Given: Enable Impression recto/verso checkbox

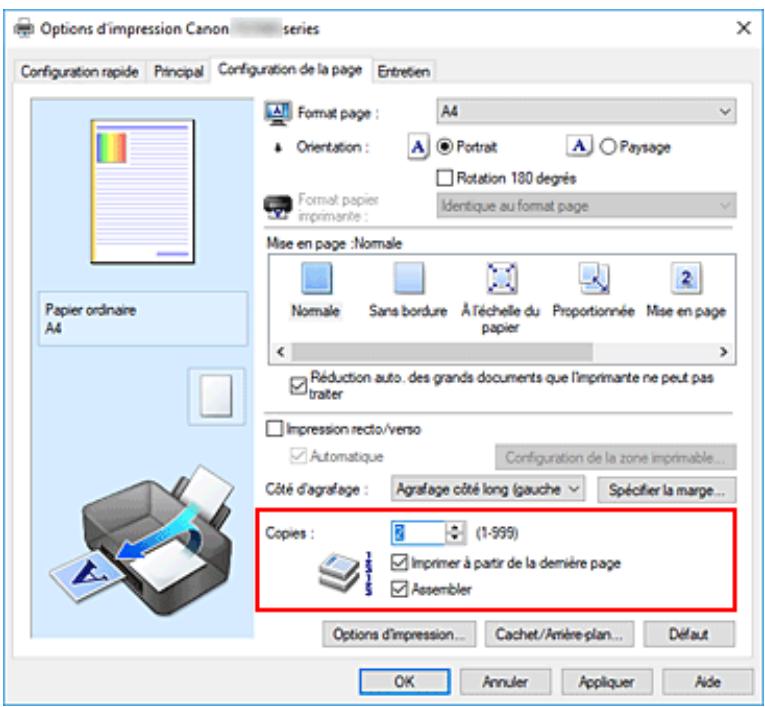Looking at the screenshot, I should (x=274, y=429).
